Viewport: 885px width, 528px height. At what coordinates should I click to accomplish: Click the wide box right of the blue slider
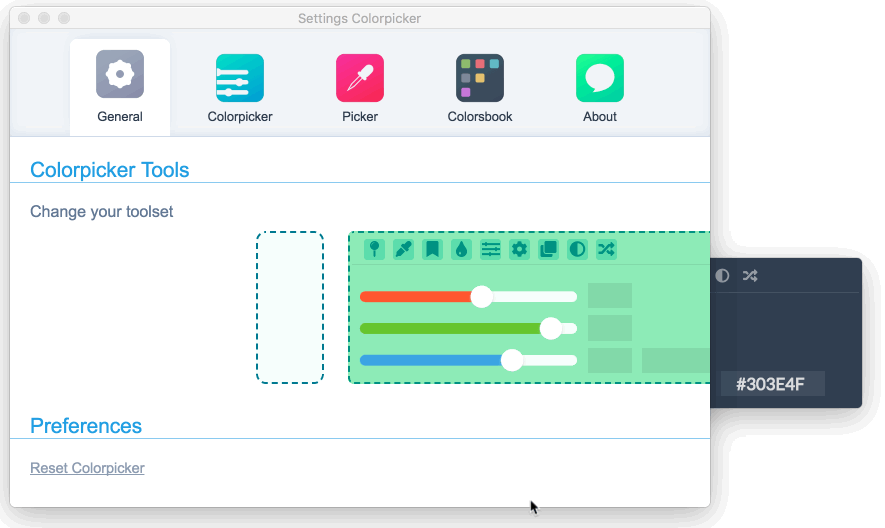point(676,360)
